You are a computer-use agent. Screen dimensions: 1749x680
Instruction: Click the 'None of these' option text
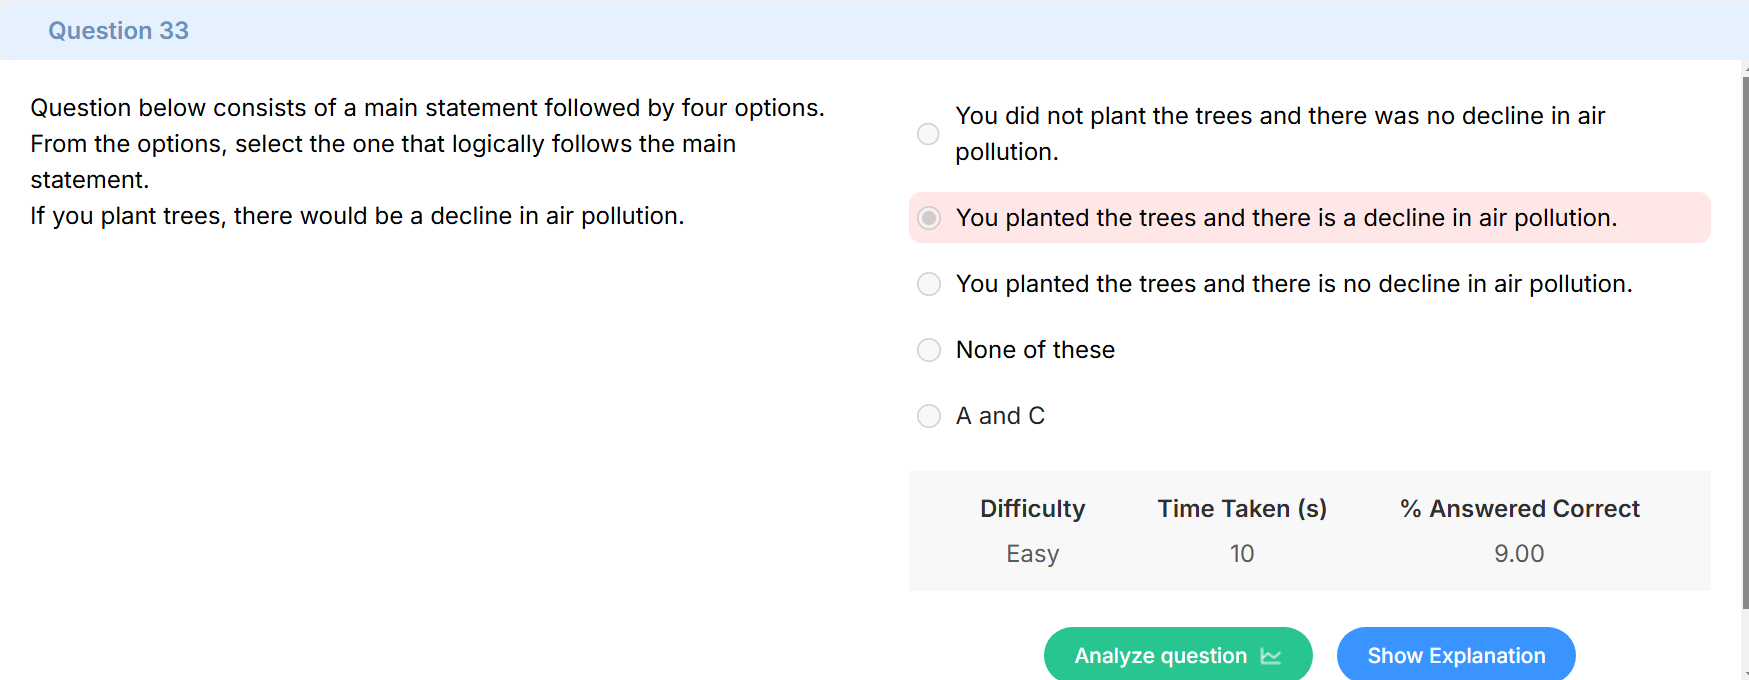point(1035,350)
